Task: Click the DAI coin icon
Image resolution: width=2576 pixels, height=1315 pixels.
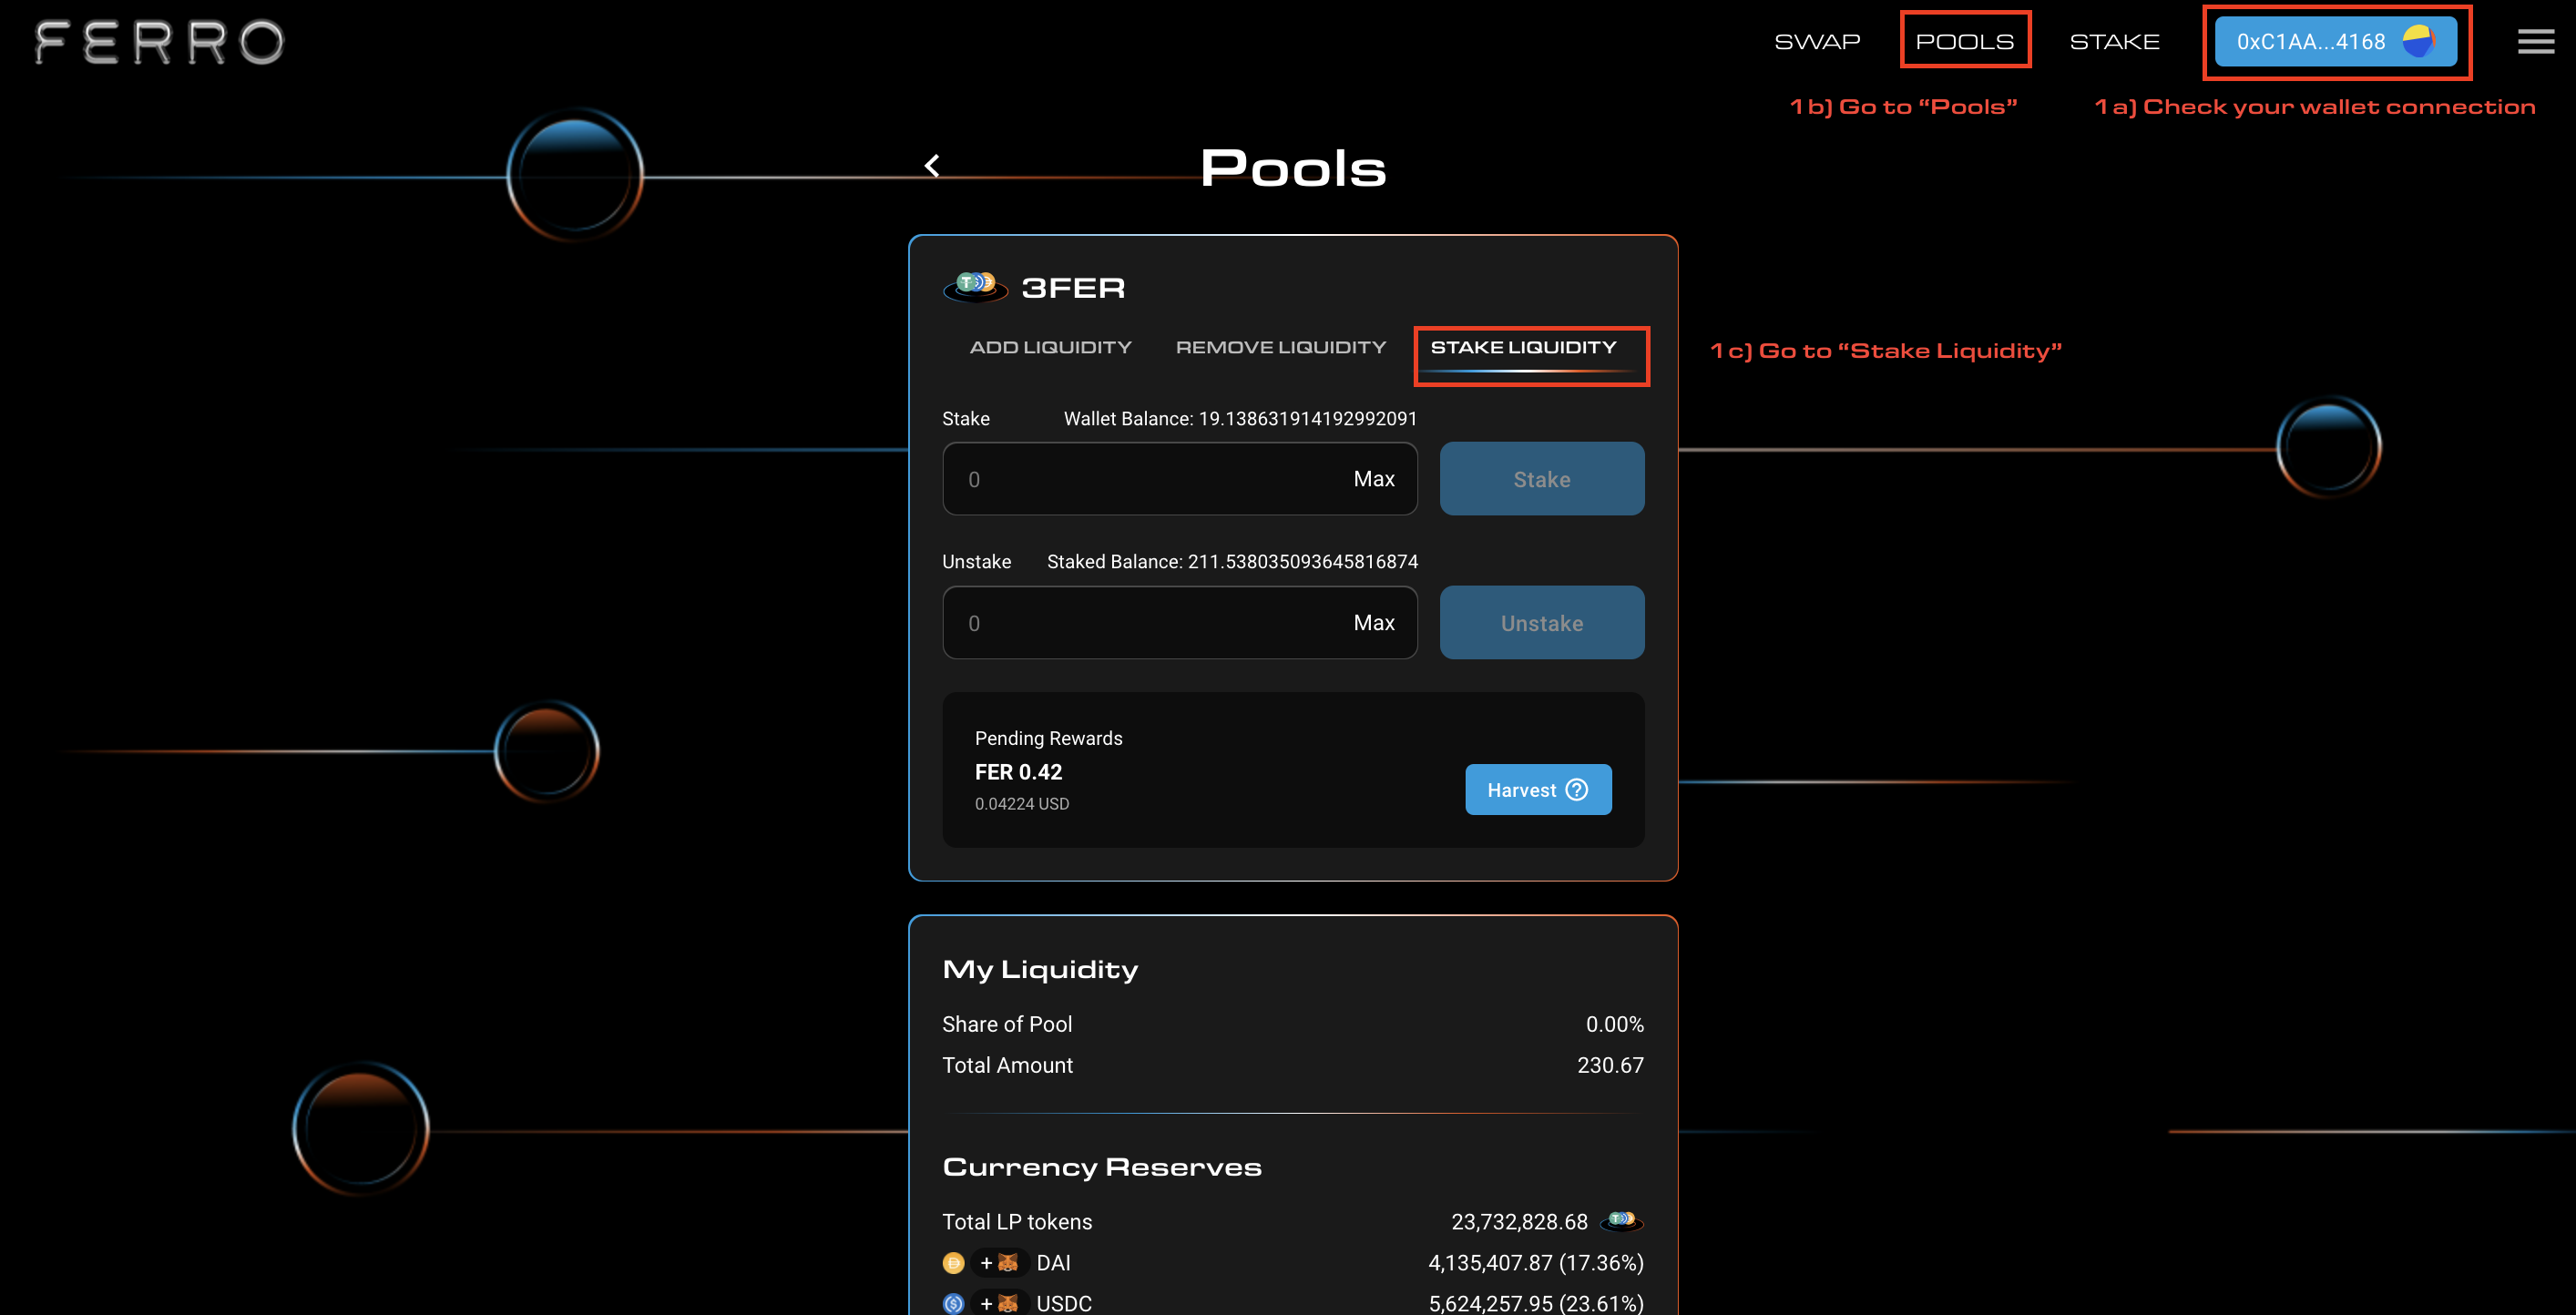Action: pos(954,1263)
